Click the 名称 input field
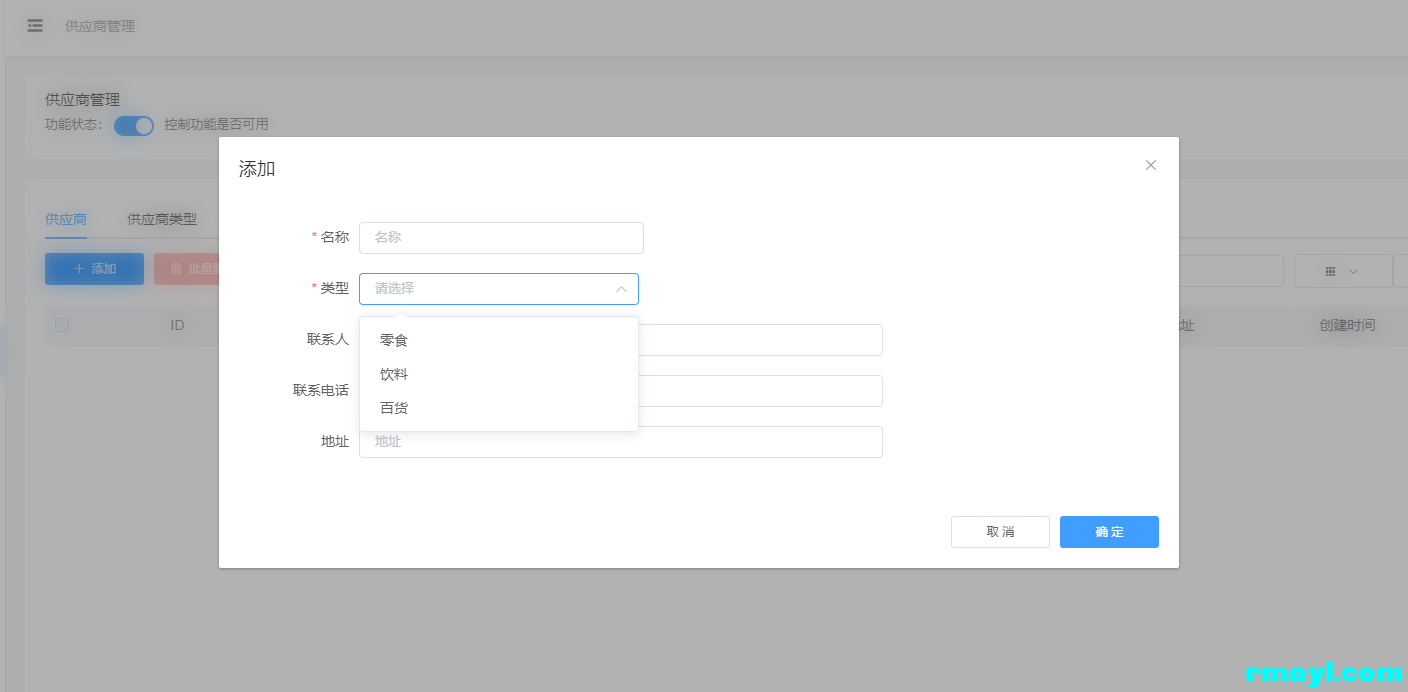 point(501,238)
